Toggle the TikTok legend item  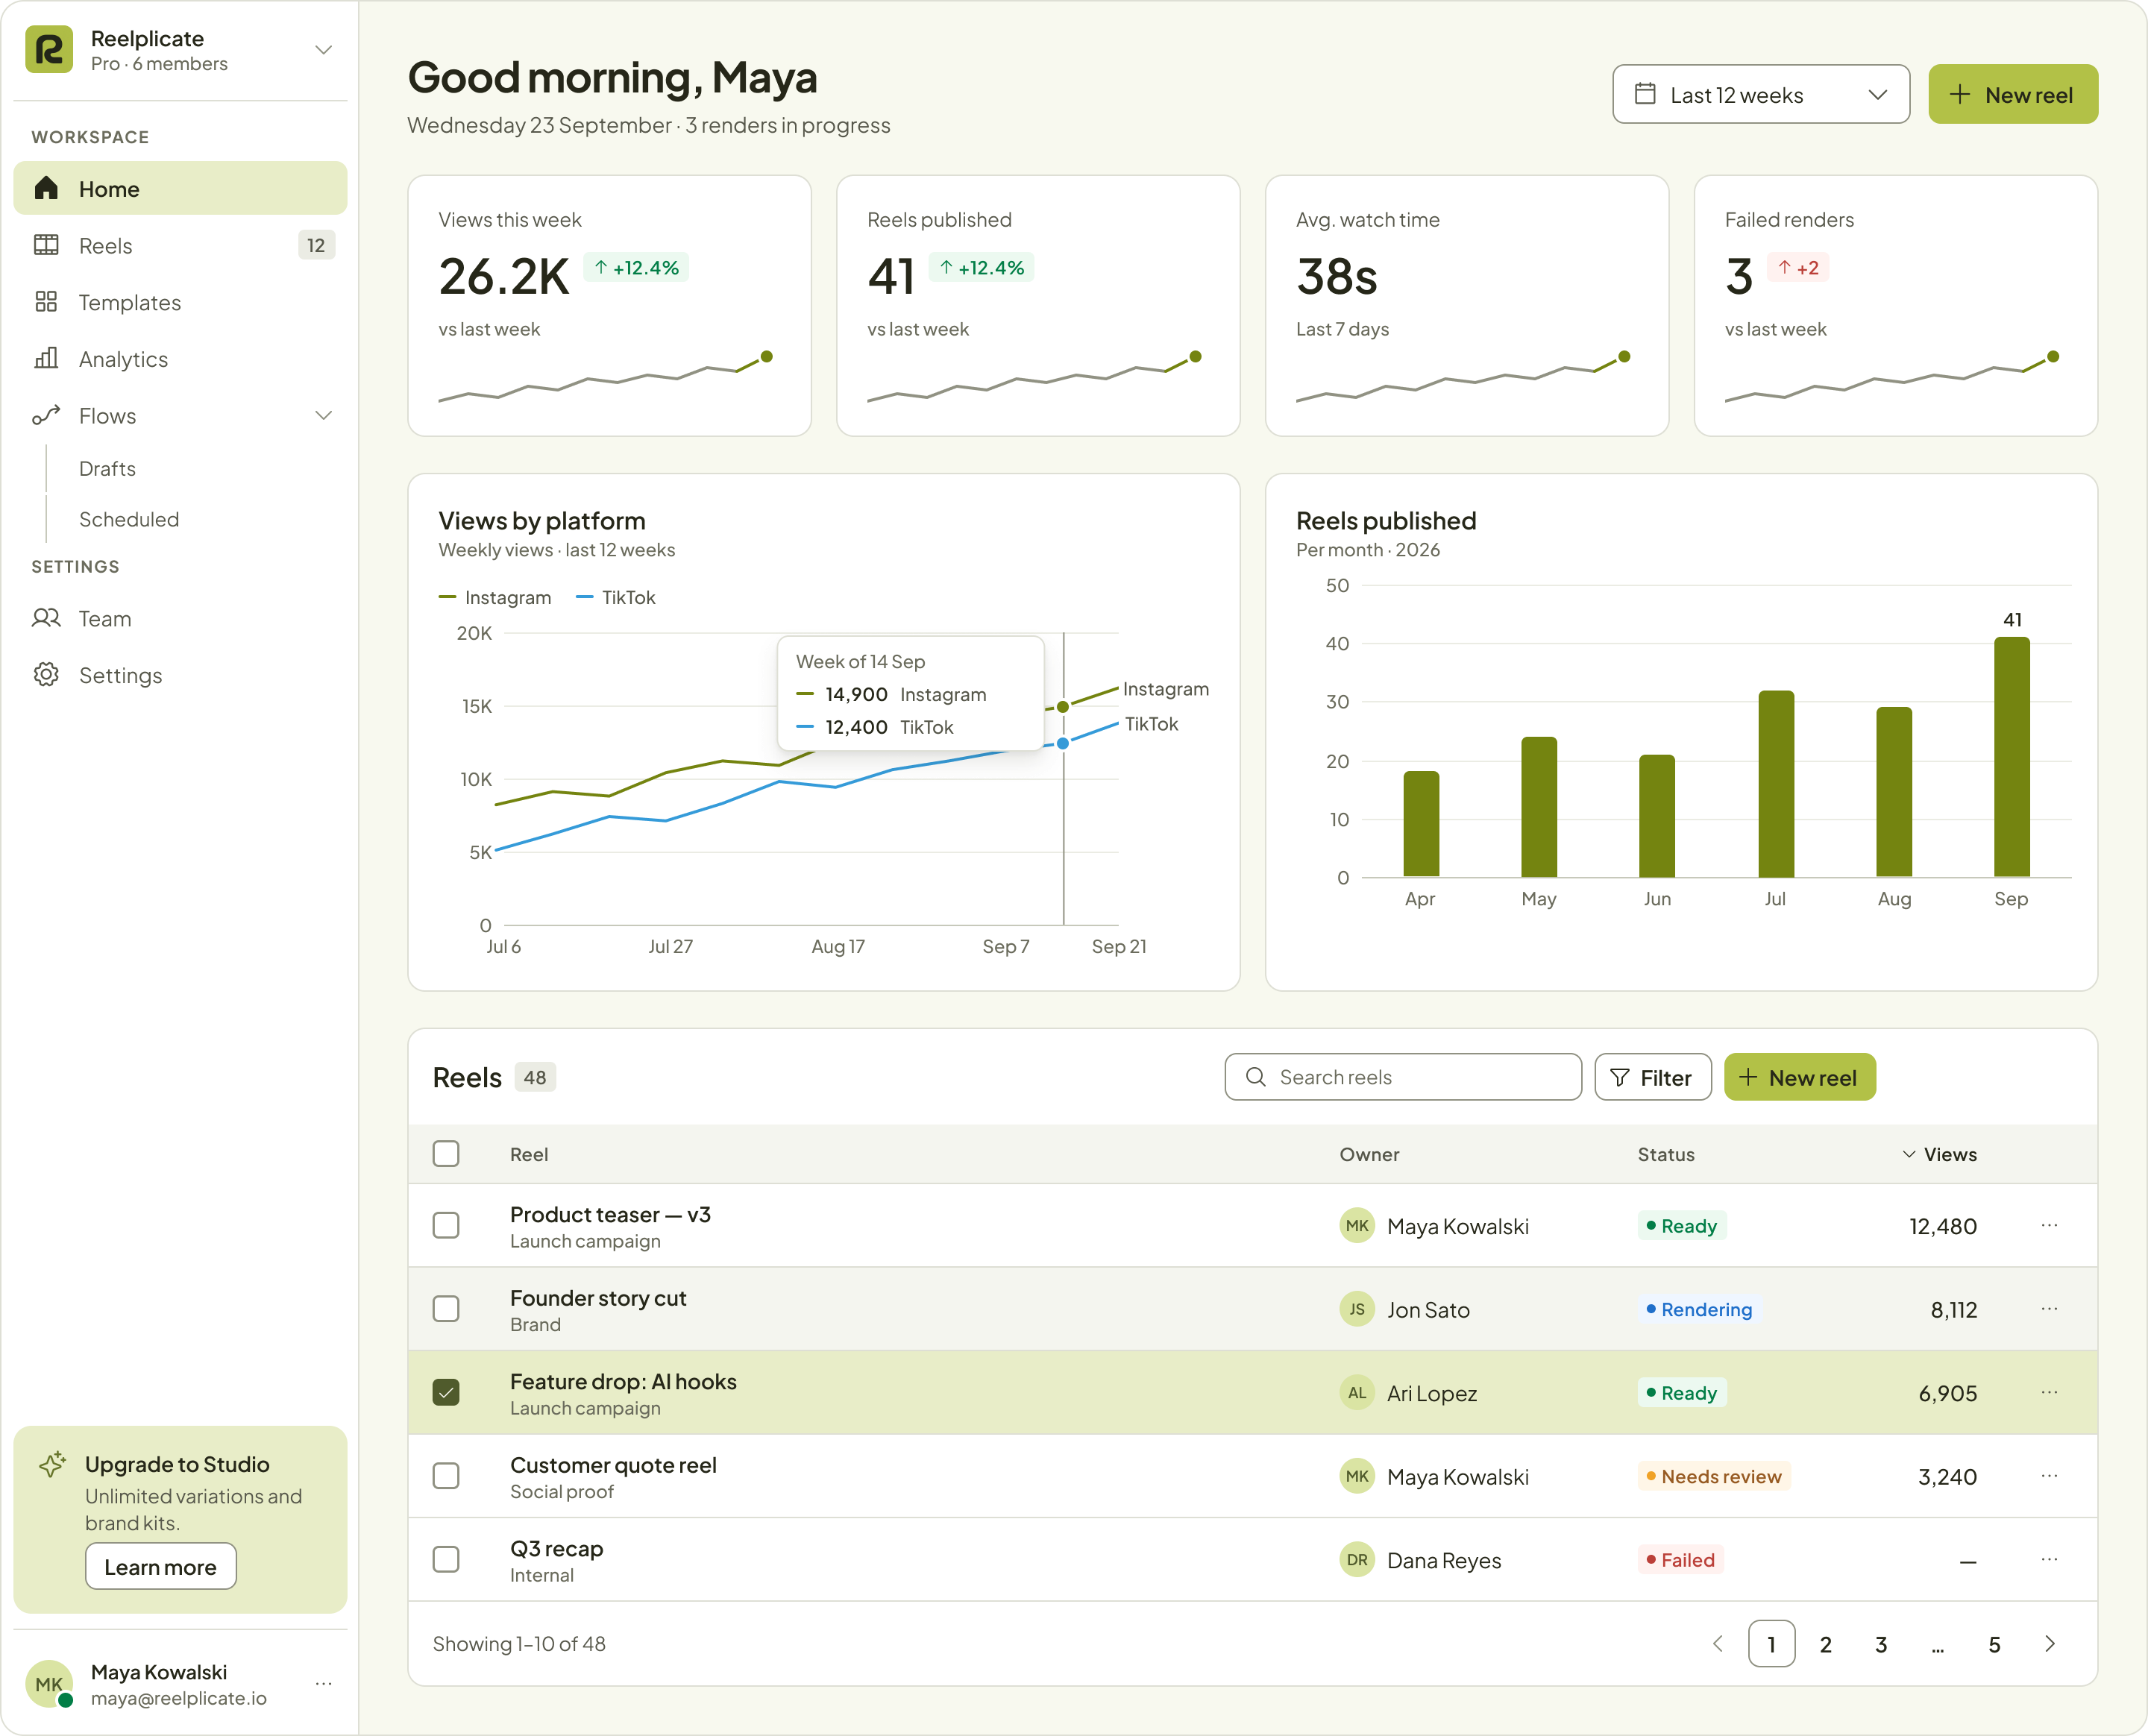click(616, 597)
